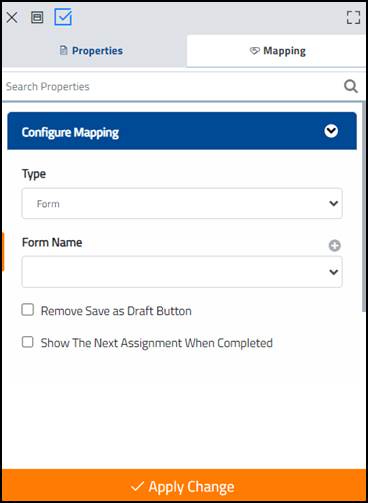Click the fullscreen expand icon

tap(353, 17)
